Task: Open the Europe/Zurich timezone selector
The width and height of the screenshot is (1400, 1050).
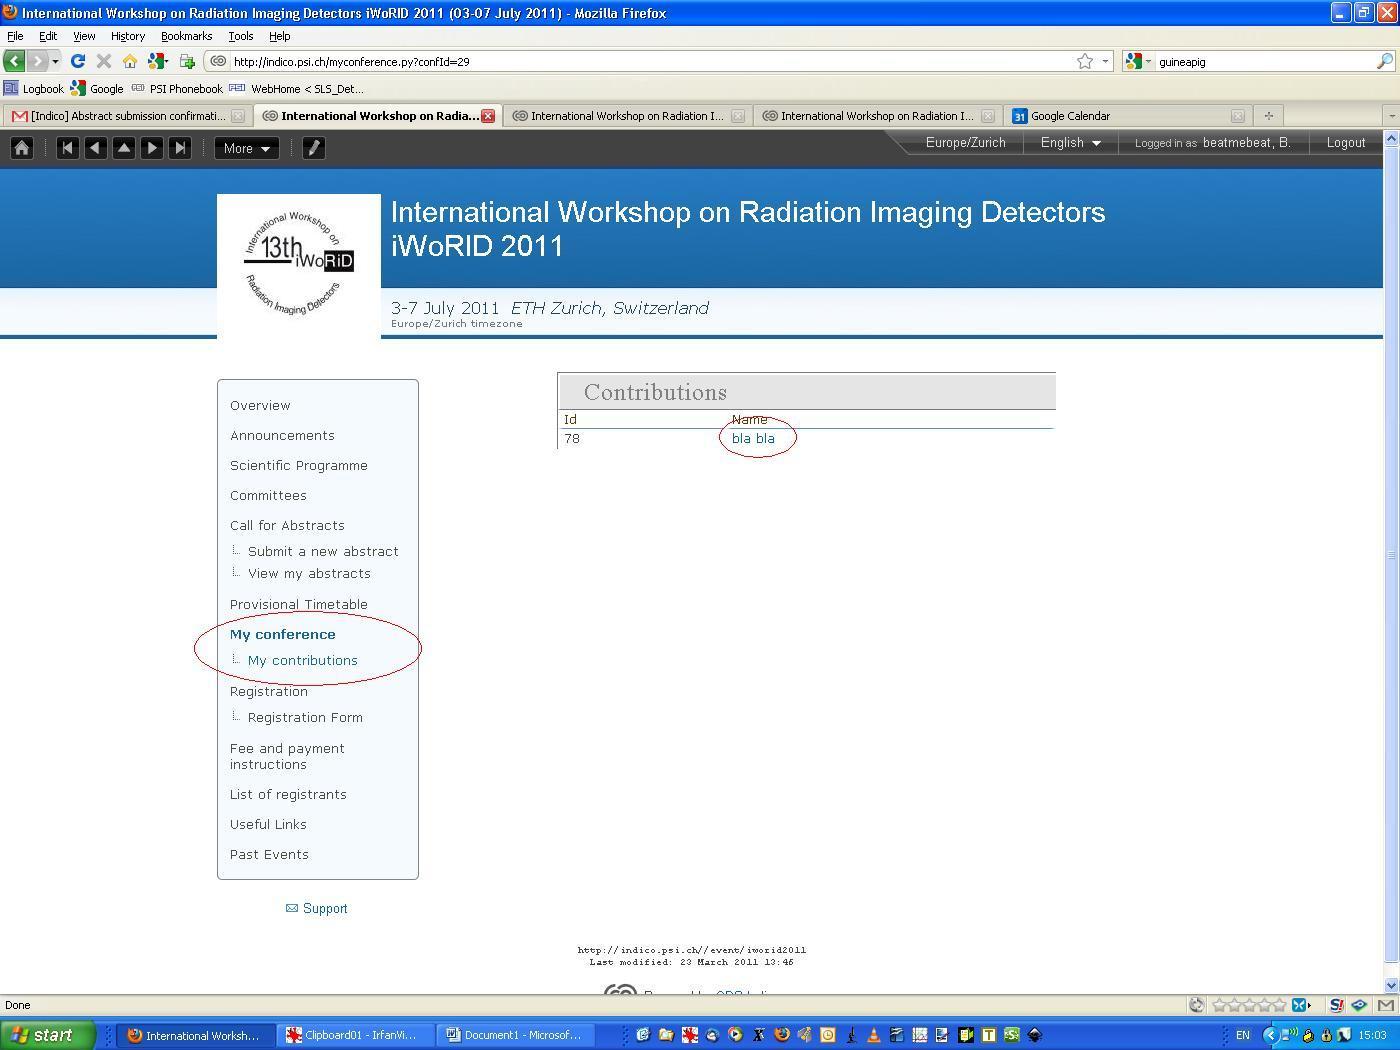Action: click(965, 143)
